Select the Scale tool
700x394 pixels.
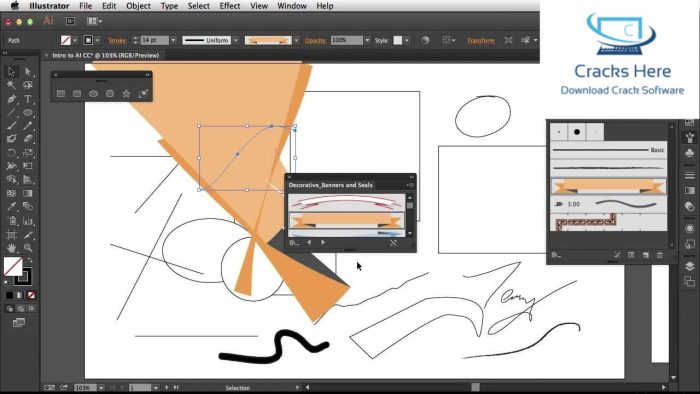(28, 153)
